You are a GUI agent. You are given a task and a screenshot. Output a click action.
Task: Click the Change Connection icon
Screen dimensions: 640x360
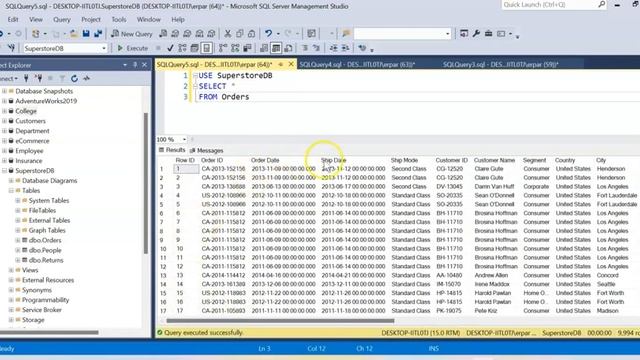(11, 48)
